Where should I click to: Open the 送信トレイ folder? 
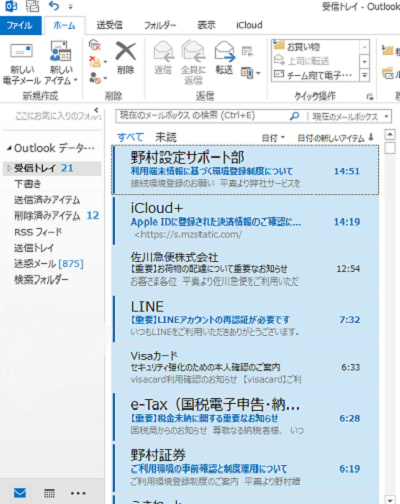tap(34, 248)
